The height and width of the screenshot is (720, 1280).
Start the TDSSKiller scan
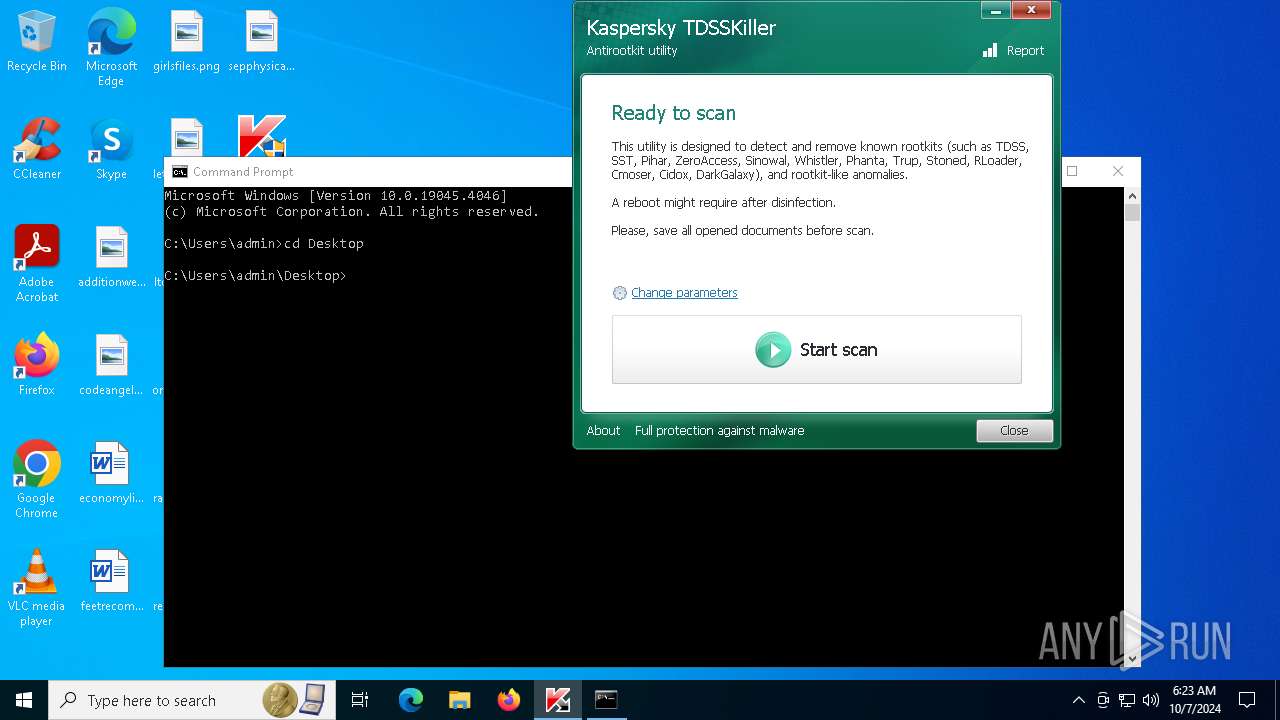click(816, 349)
